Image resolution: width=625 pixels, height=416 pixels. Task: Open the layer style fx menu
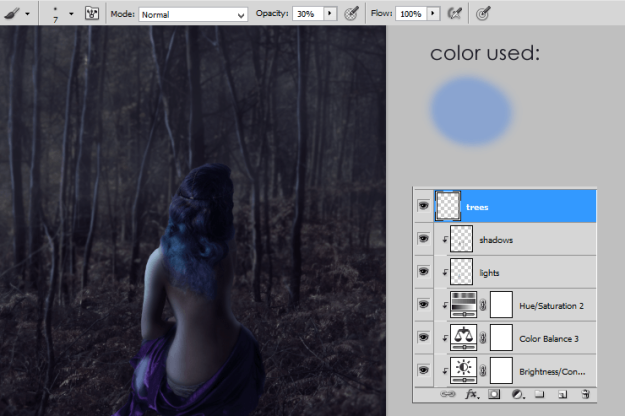(x=472, y=394)
